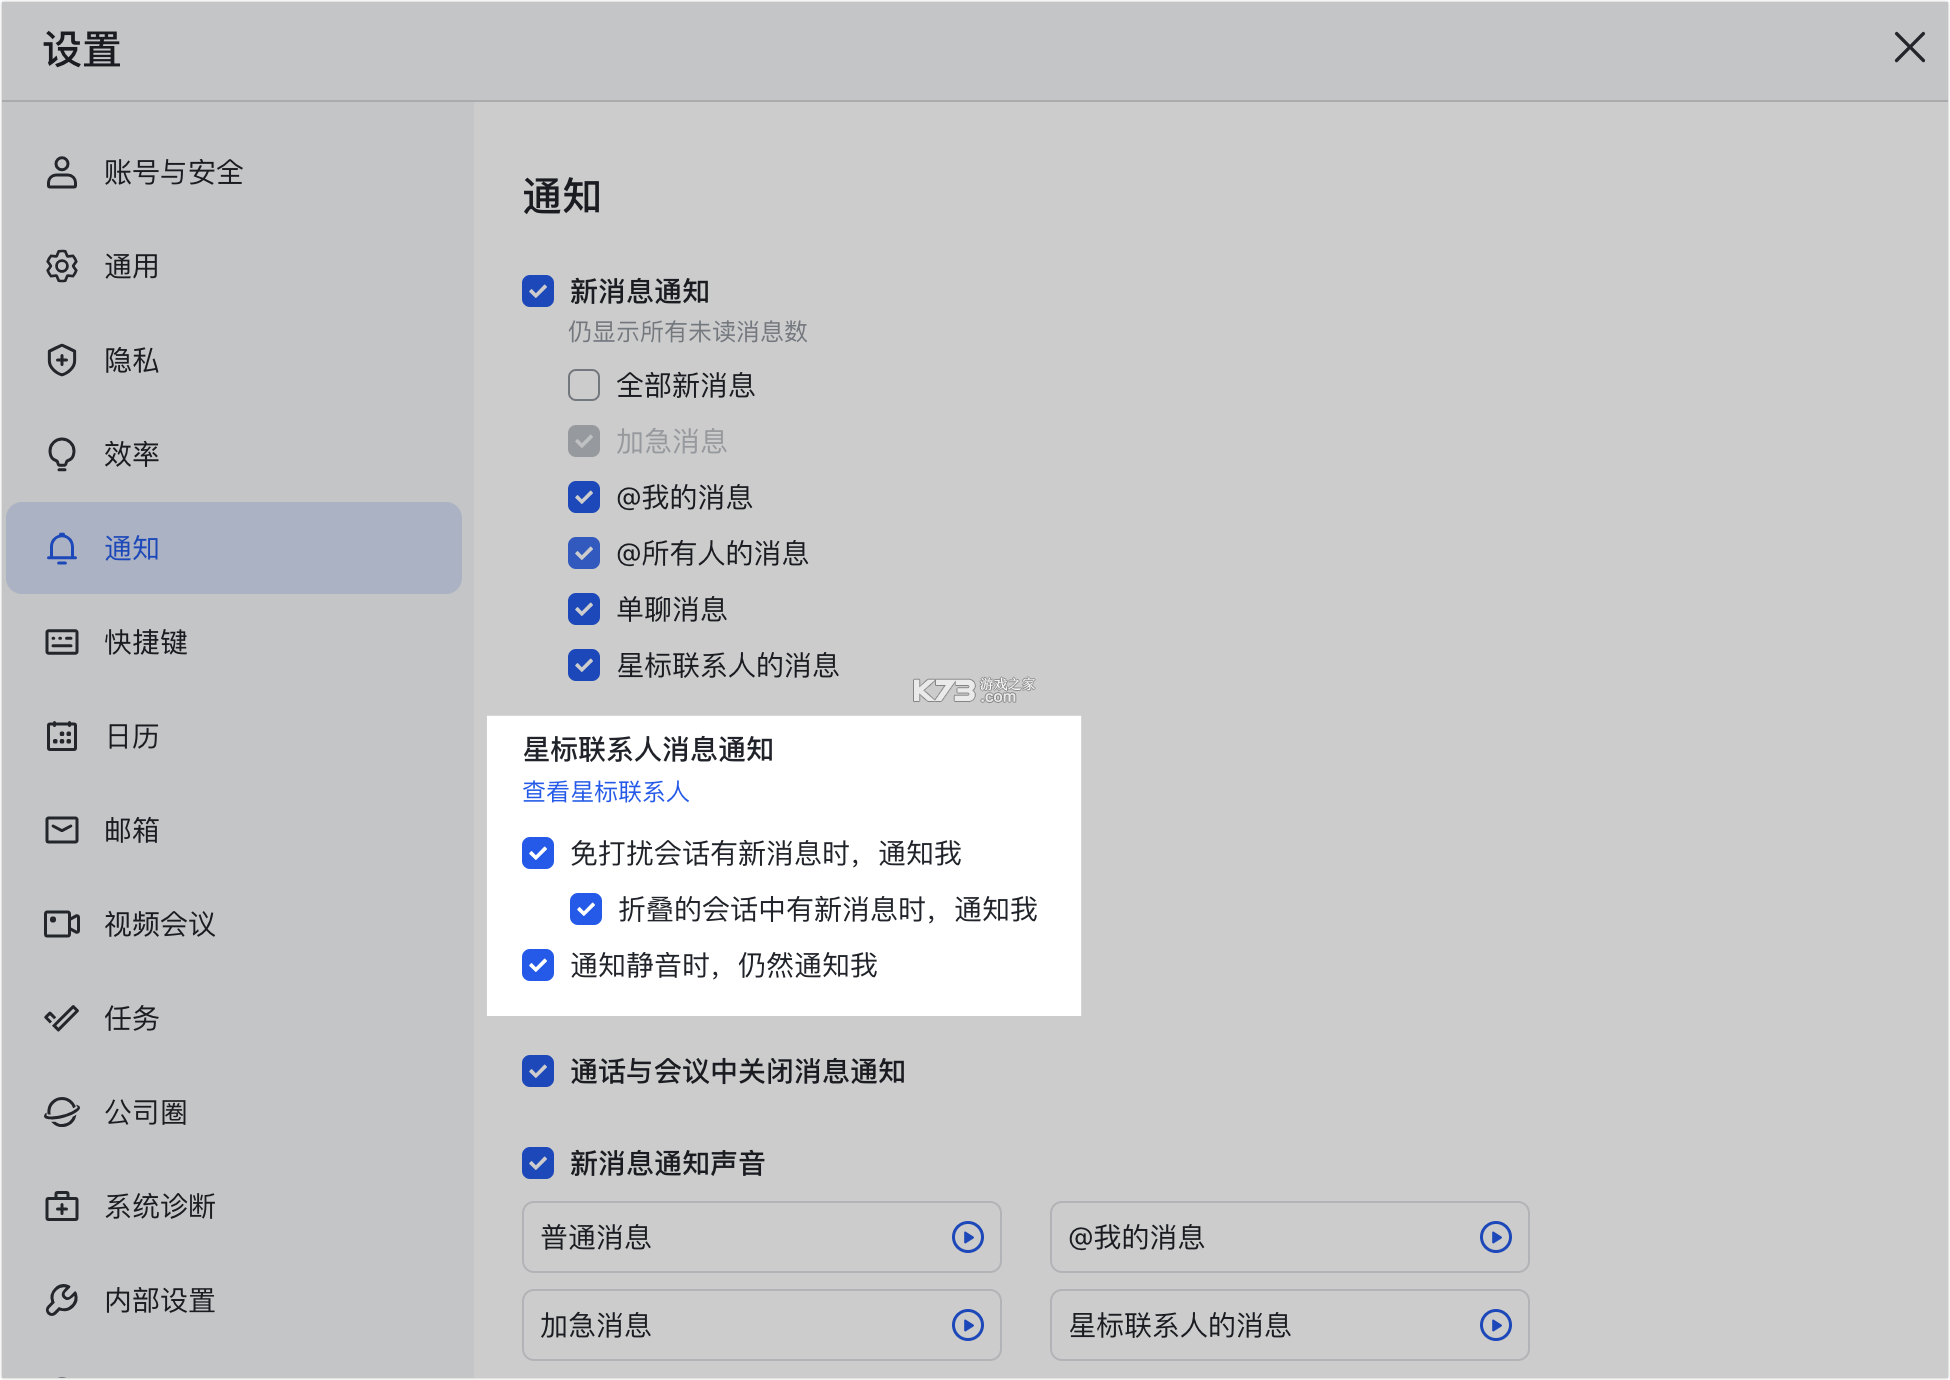Image resolution: width=1950 pixels, height=1380 pixels.
Task: Close the 设置 dialog
Action: point(1909,47)
